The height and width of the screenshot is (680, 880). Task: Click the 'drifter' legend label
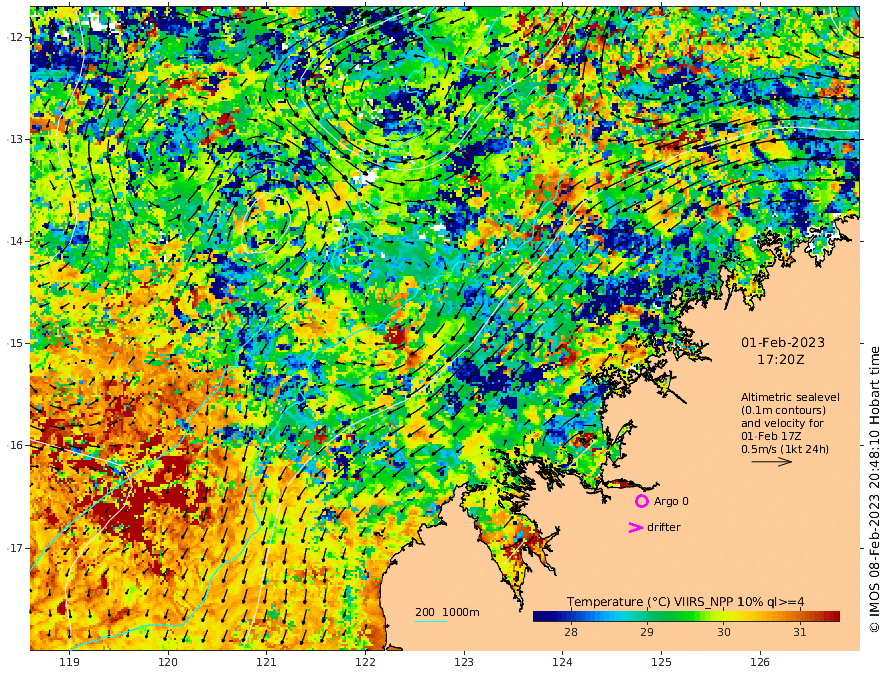(664, 527)
